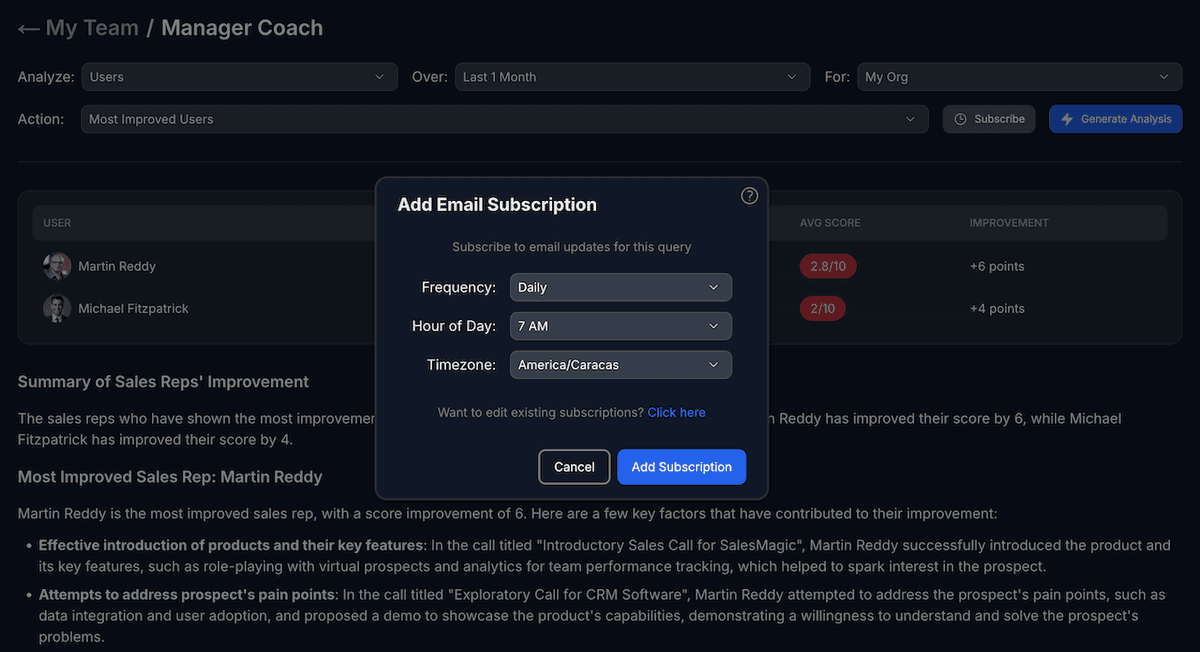1200x652 pixels.
Task: Open the question mark help icon on the dialog
Action: click(749, 195)
